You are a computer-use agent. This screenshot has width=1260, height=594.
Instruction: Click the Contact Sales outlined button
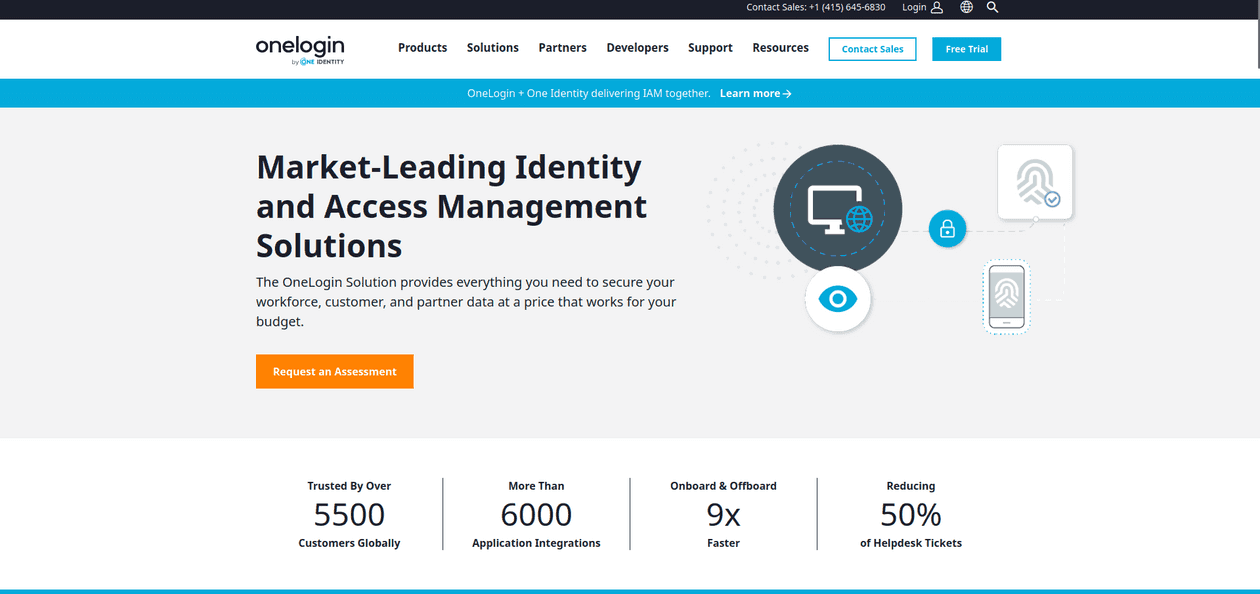tap(872, 48)
